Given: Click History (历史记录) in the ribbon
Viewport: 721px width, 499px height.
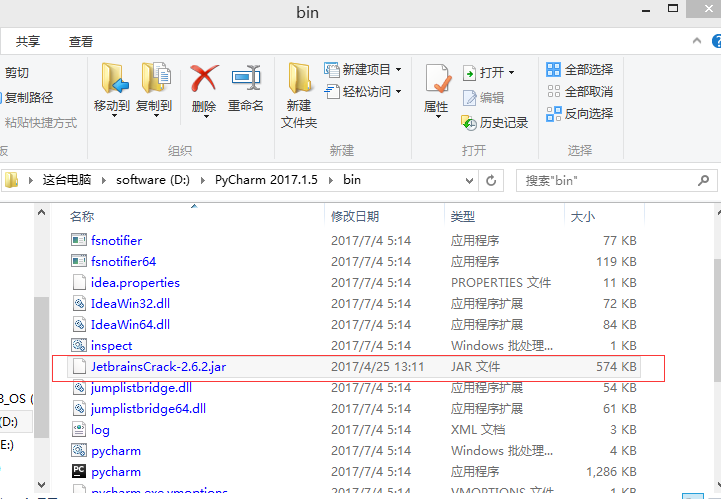Looking at the screenshot, I should click(x=494, y=122).
